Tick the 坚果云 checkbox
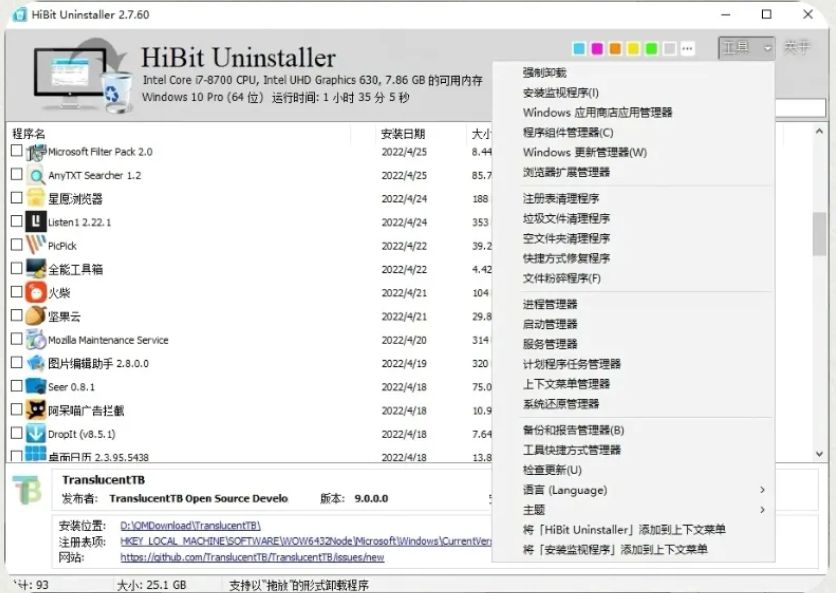The image size is (836, 593). [17, 315]
